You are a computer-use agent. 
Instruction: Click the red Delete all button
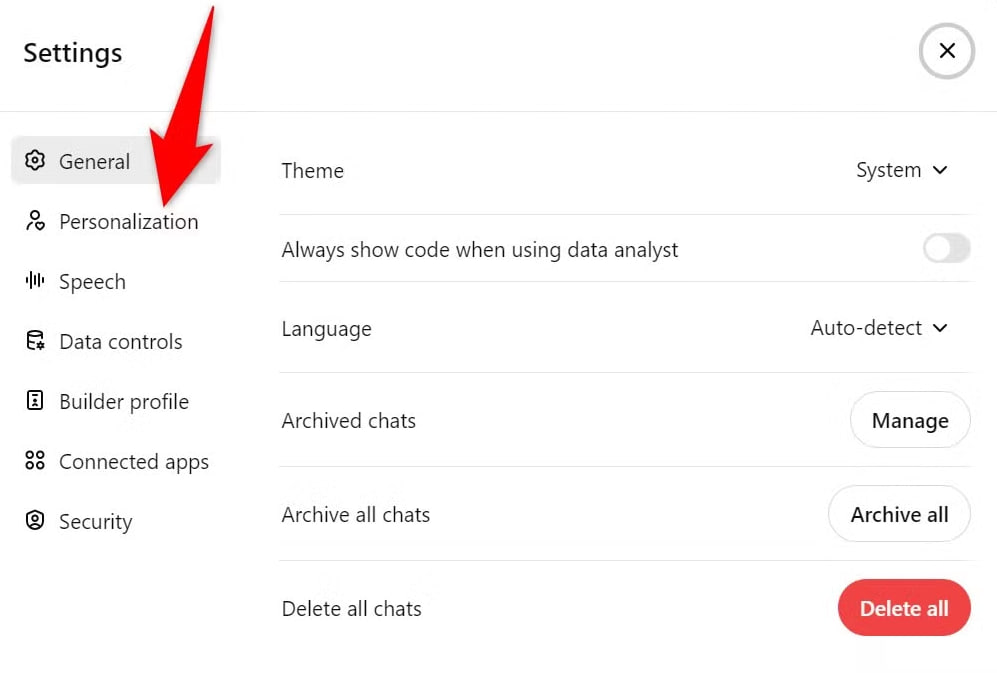pyautogui.click(x=904, y=608)
